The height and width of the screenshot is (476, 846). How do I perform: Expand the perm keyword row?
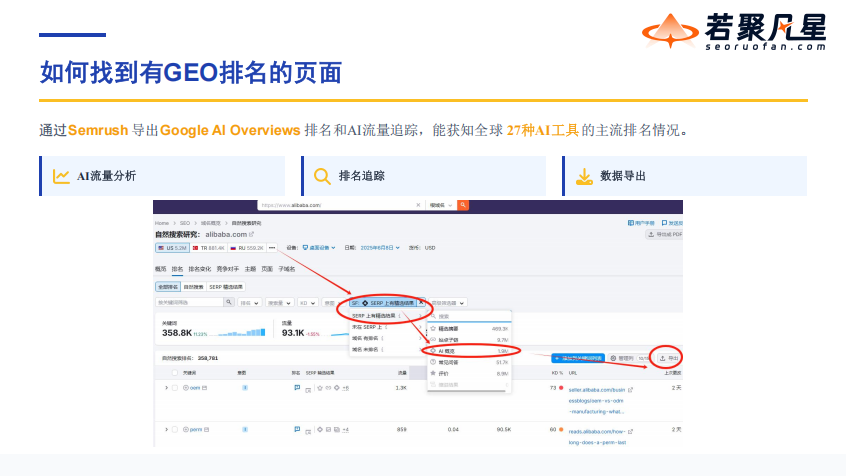pyautogui.click(x=166, y=430)
